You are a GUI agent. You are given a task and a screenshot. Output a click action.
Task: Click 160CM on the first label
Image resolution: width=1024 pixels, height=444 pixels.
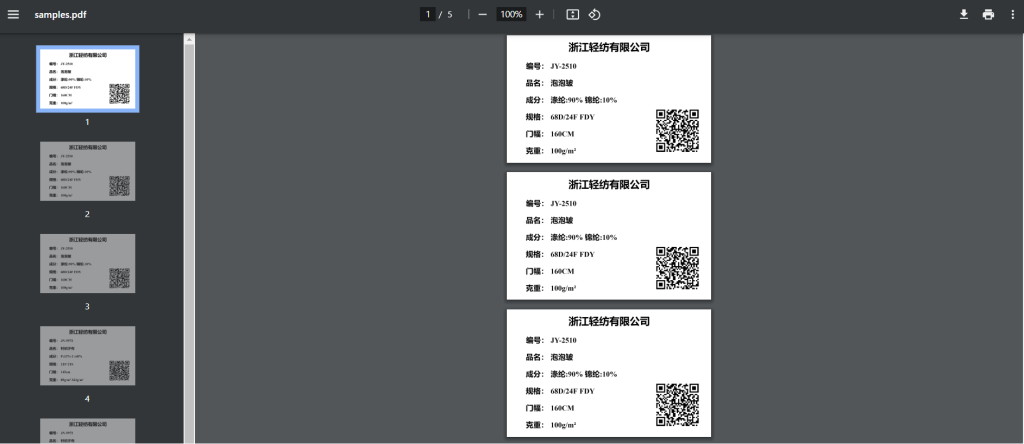[562, 134]
